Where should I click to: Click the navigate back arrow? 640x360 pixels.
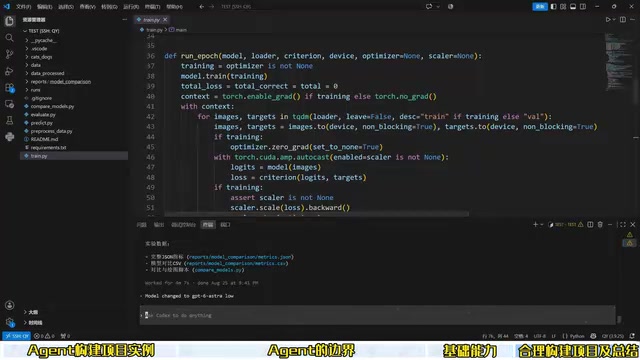point(202,7)
